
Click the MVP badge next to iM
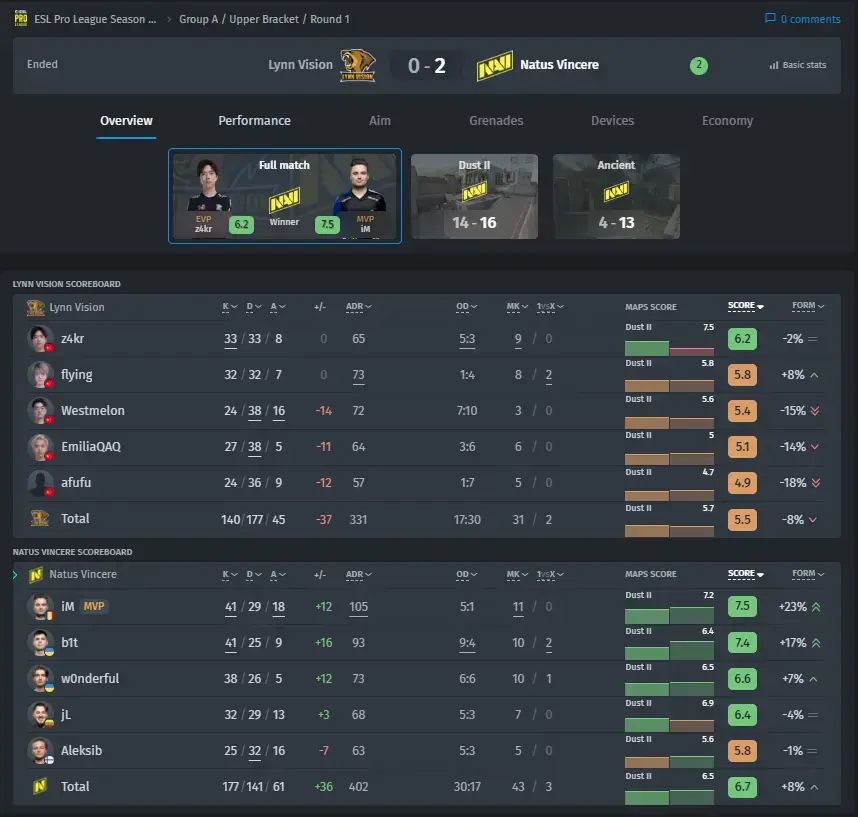pos(94,606)
